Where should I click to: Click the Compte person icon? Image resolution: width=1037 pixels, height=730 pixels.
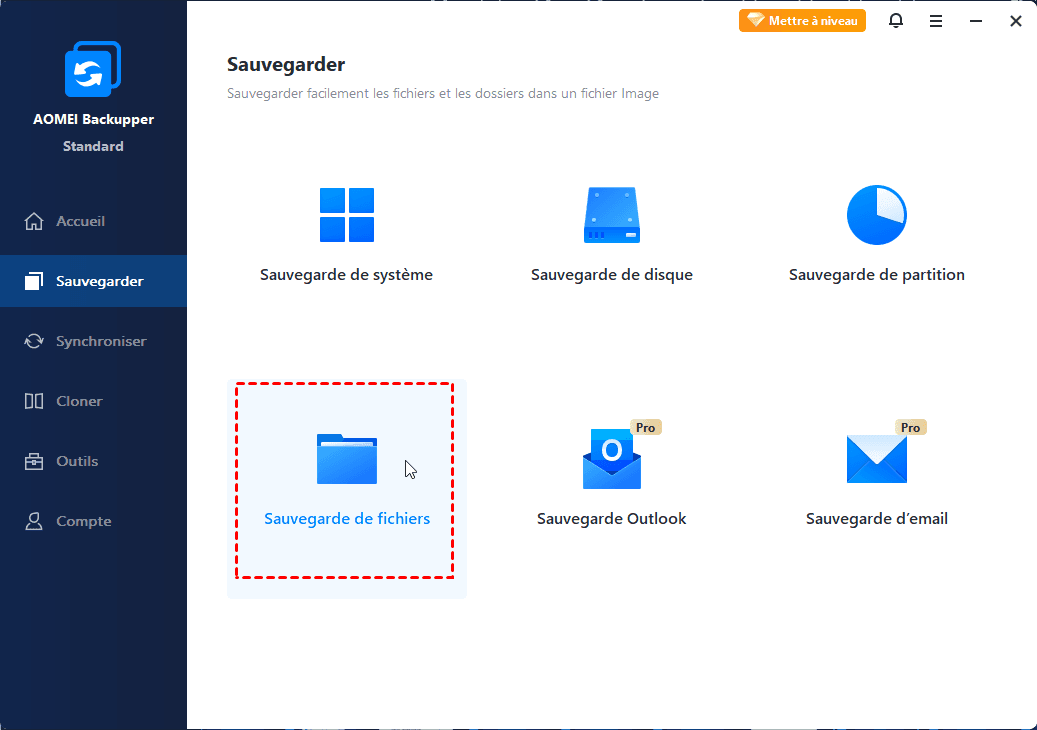click(34, 521)
